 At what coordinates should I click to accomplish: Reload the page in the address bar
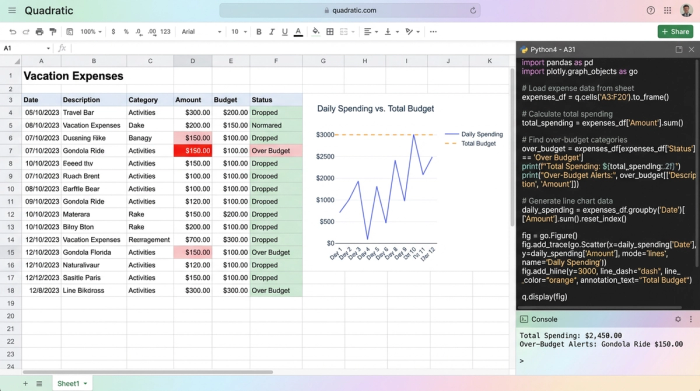473,10
